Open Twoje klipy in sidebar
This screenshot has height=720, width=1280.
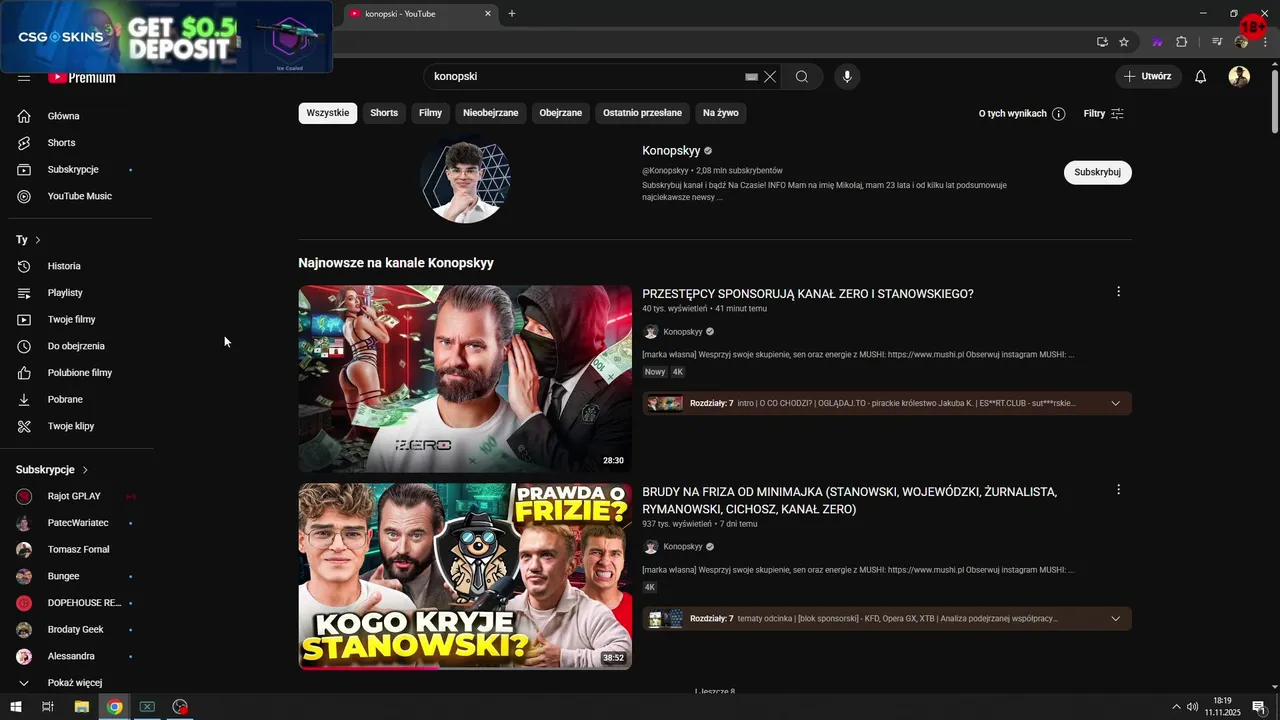[80, 426]
